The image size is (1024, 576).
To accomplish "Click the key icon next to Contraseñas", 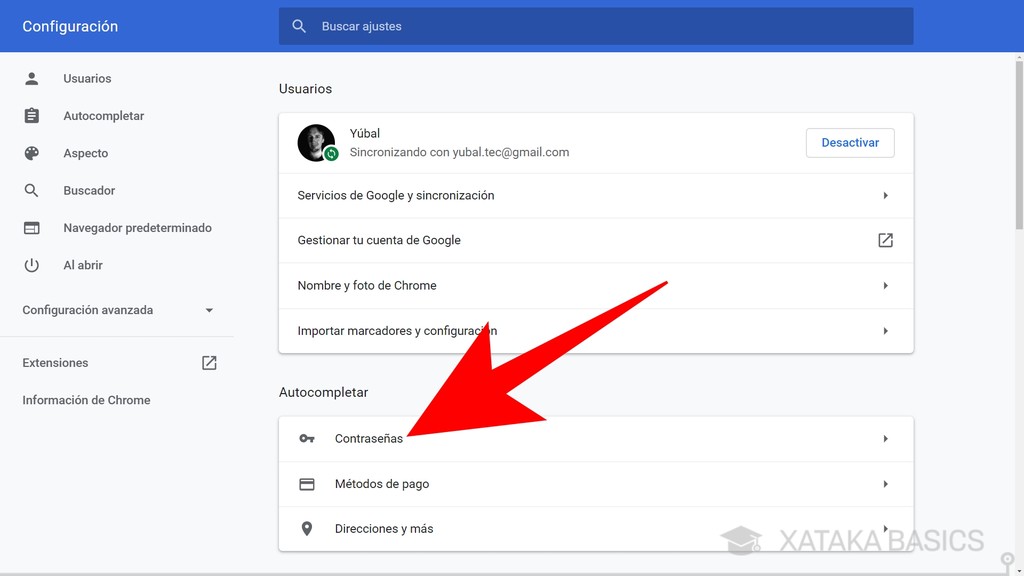I will pyautogui.click(x=307, y=438).
